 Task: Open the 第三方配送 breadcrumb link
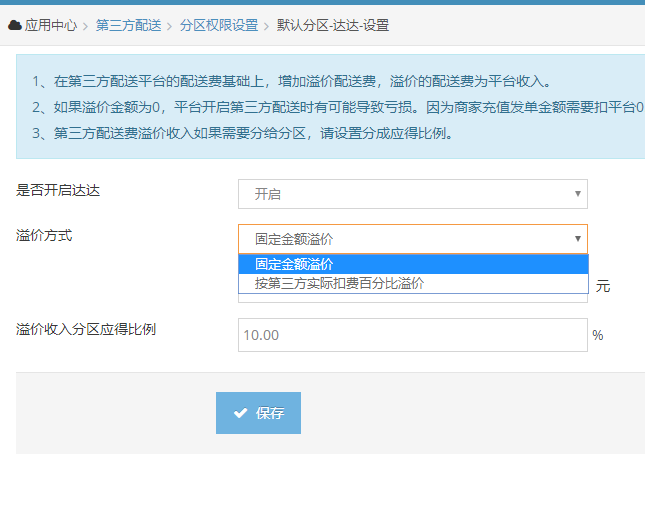(128, 25)
